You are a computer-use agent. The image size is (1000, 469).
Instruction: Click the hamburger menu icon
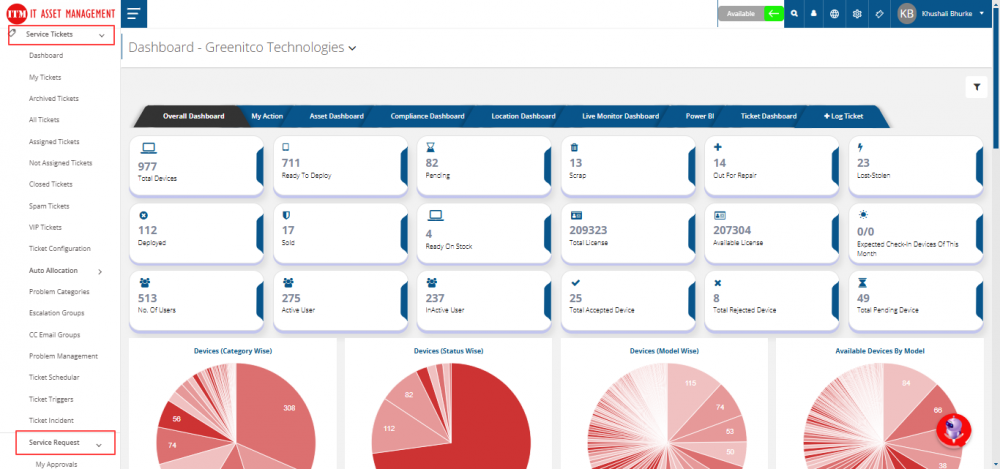coord(133,13)
